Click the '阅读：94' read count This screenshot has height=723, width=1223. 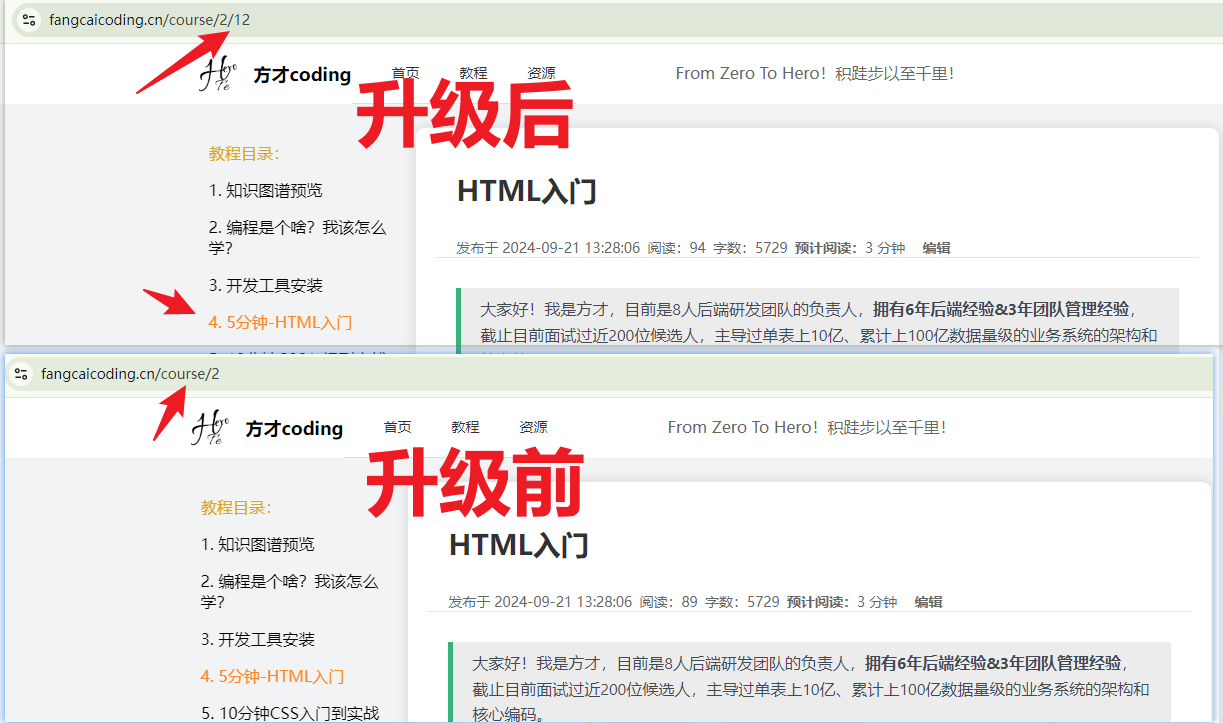click(677, 248)
